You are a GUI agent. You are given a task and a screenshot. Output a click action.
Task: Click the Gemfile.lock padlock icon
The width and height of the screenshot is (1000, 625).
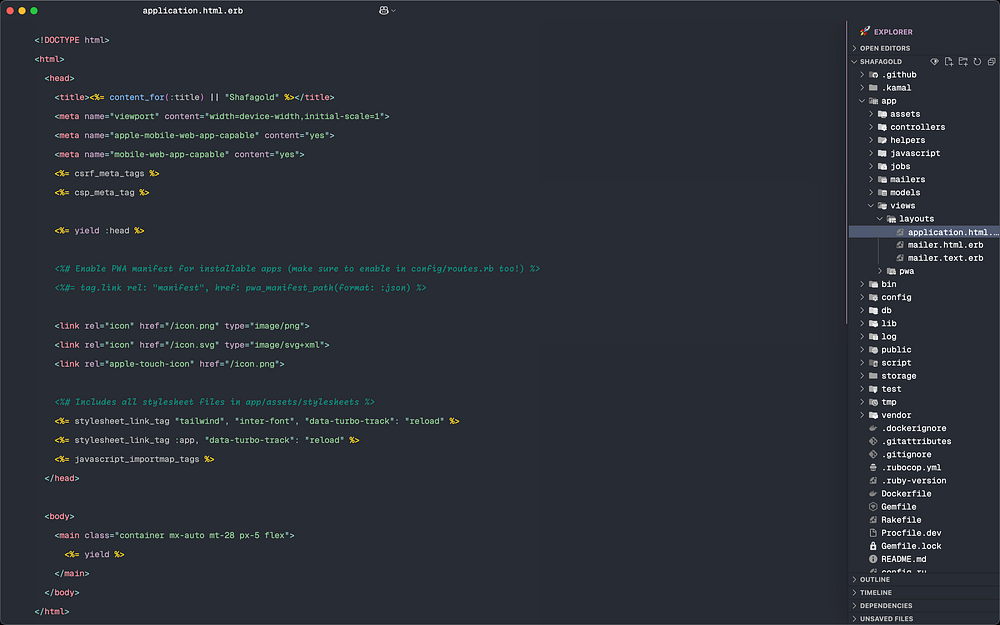pyautogui.click(x=873, y=546)
